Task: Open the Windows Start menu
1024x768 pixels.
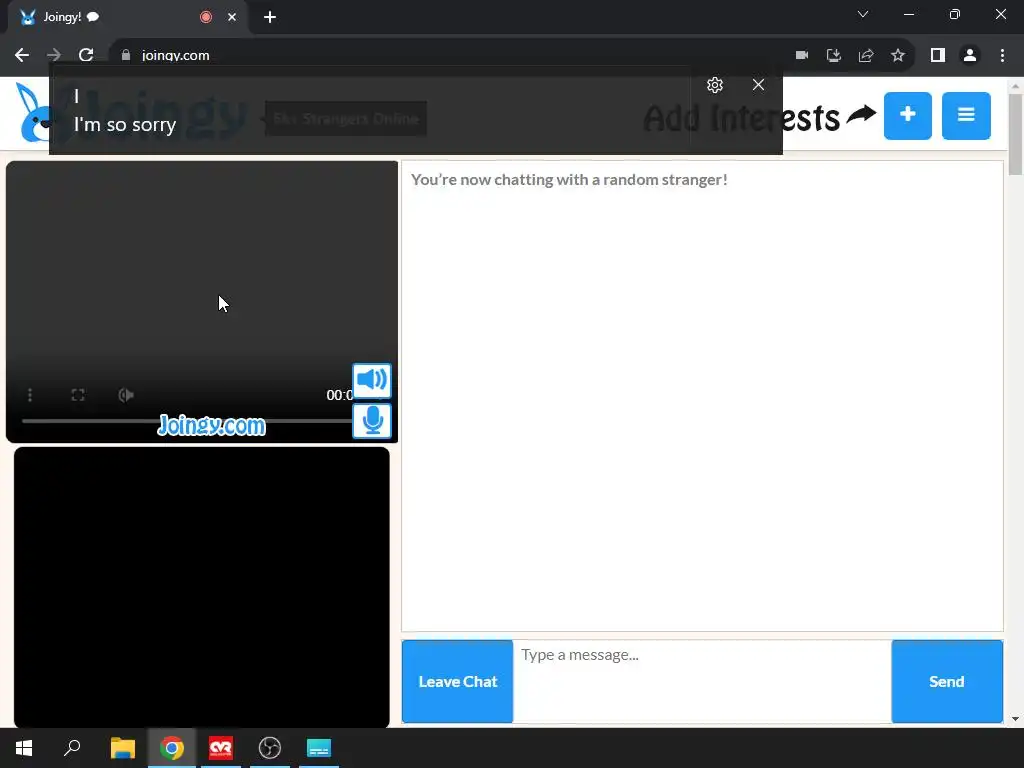Action: 24,748
